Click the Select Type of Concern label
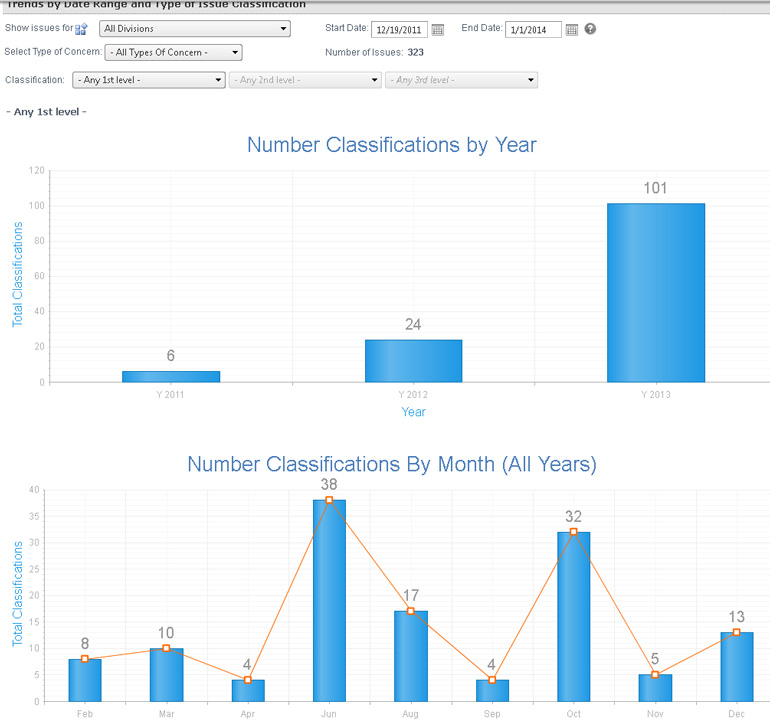The width and height of the screenshot is (770, 726). (x=53, y=52)
